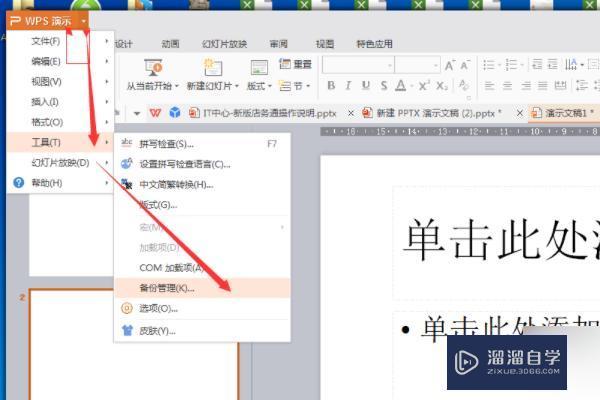600x400 pixels.
Task: Click the text direction icon
Action: pos(571,64)
